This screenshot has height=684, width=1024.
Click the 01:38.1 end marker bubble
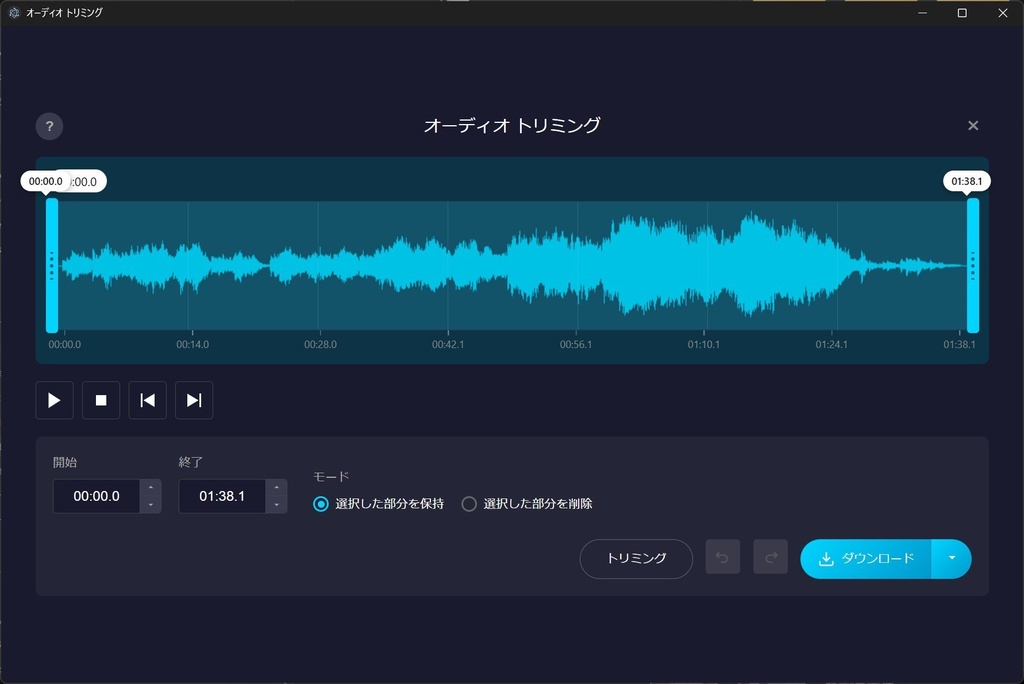point(967,181)
